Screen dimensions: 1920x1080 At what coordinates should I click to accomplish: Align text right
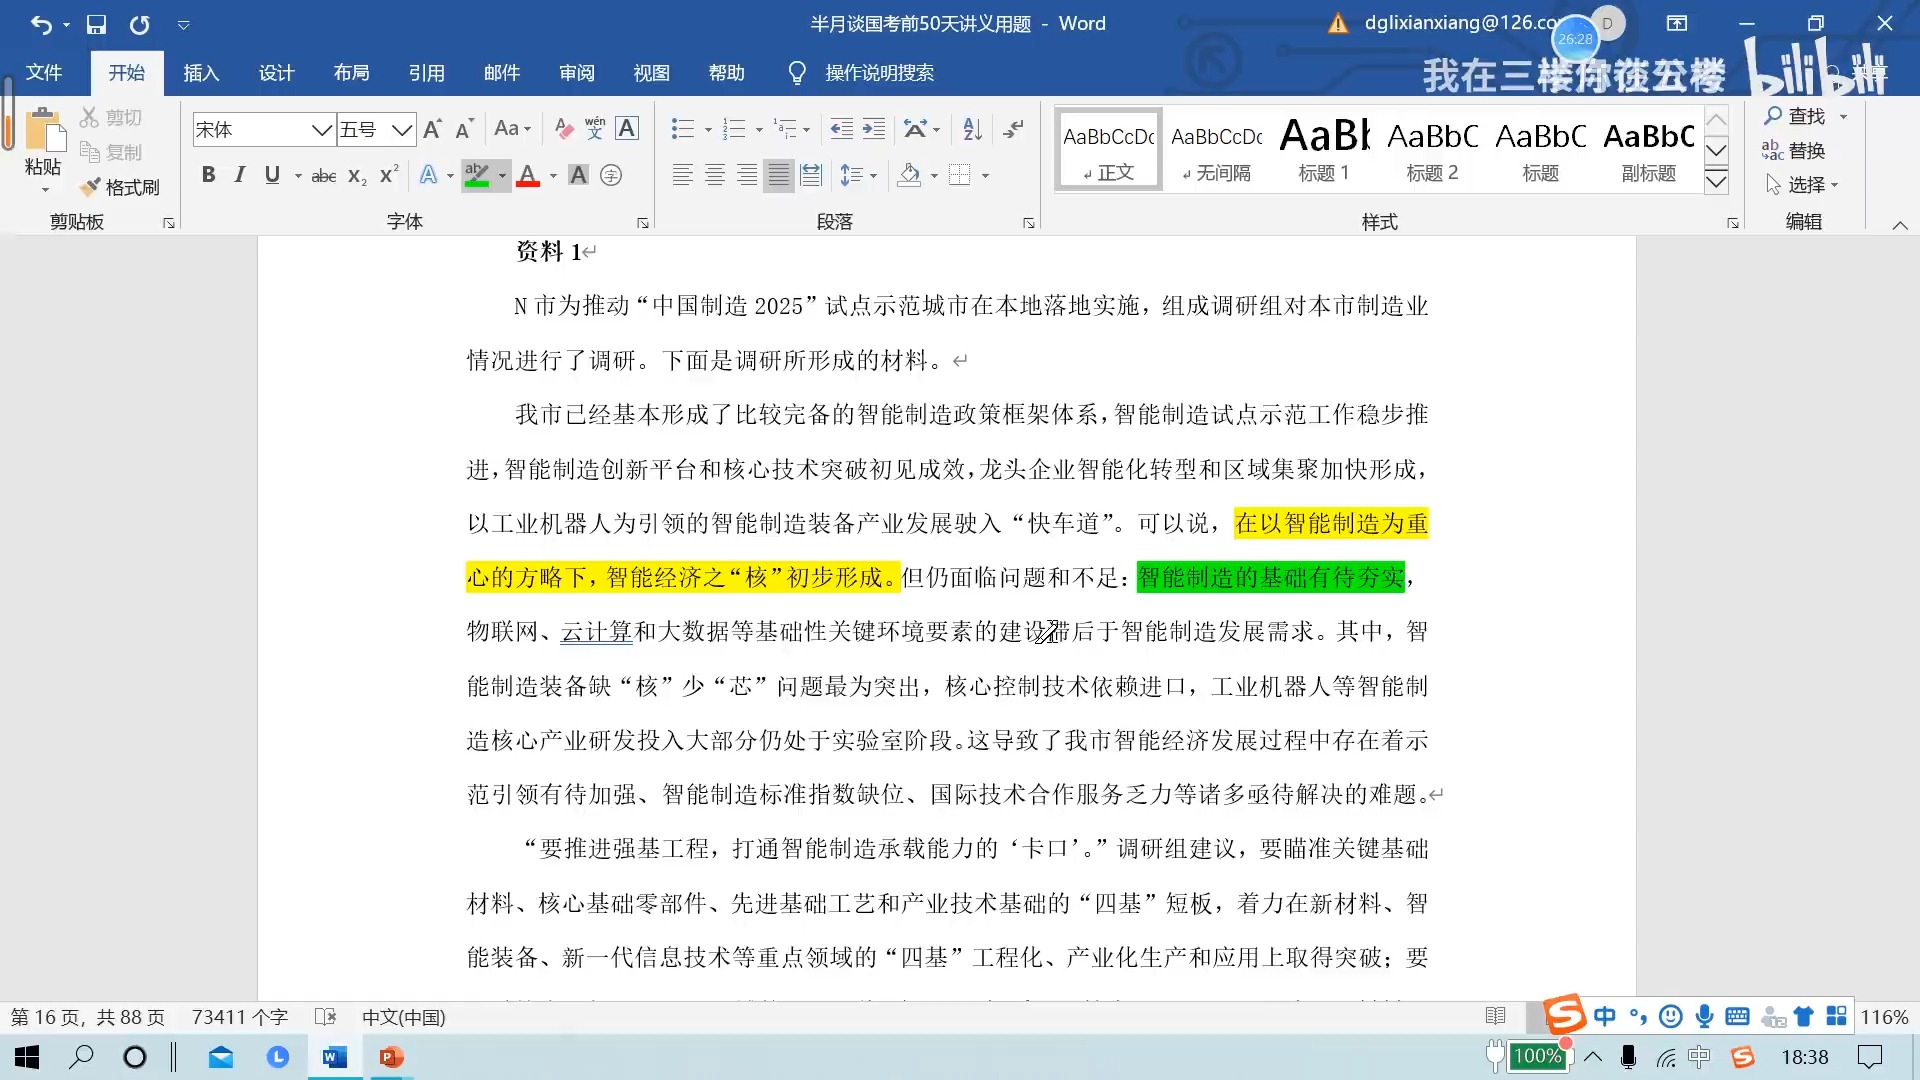point(747,176)
